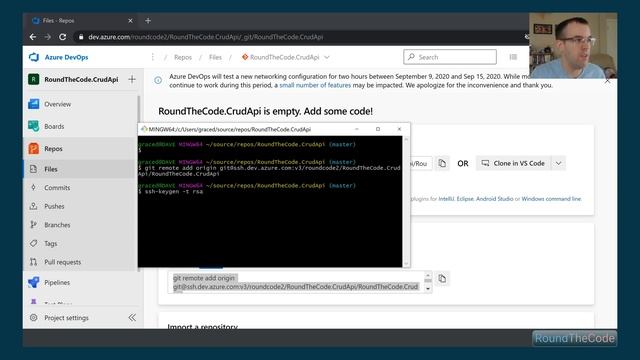Viewport: 640px width, 360px height.
Task: Click the Tags icon in sidebar
Action: click(x=33, y=243)
